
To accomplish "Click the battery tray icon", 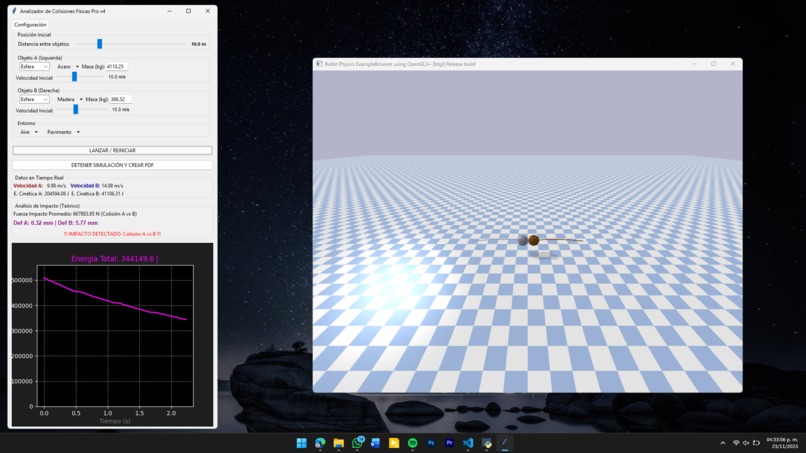I will (x=756, y=443).
